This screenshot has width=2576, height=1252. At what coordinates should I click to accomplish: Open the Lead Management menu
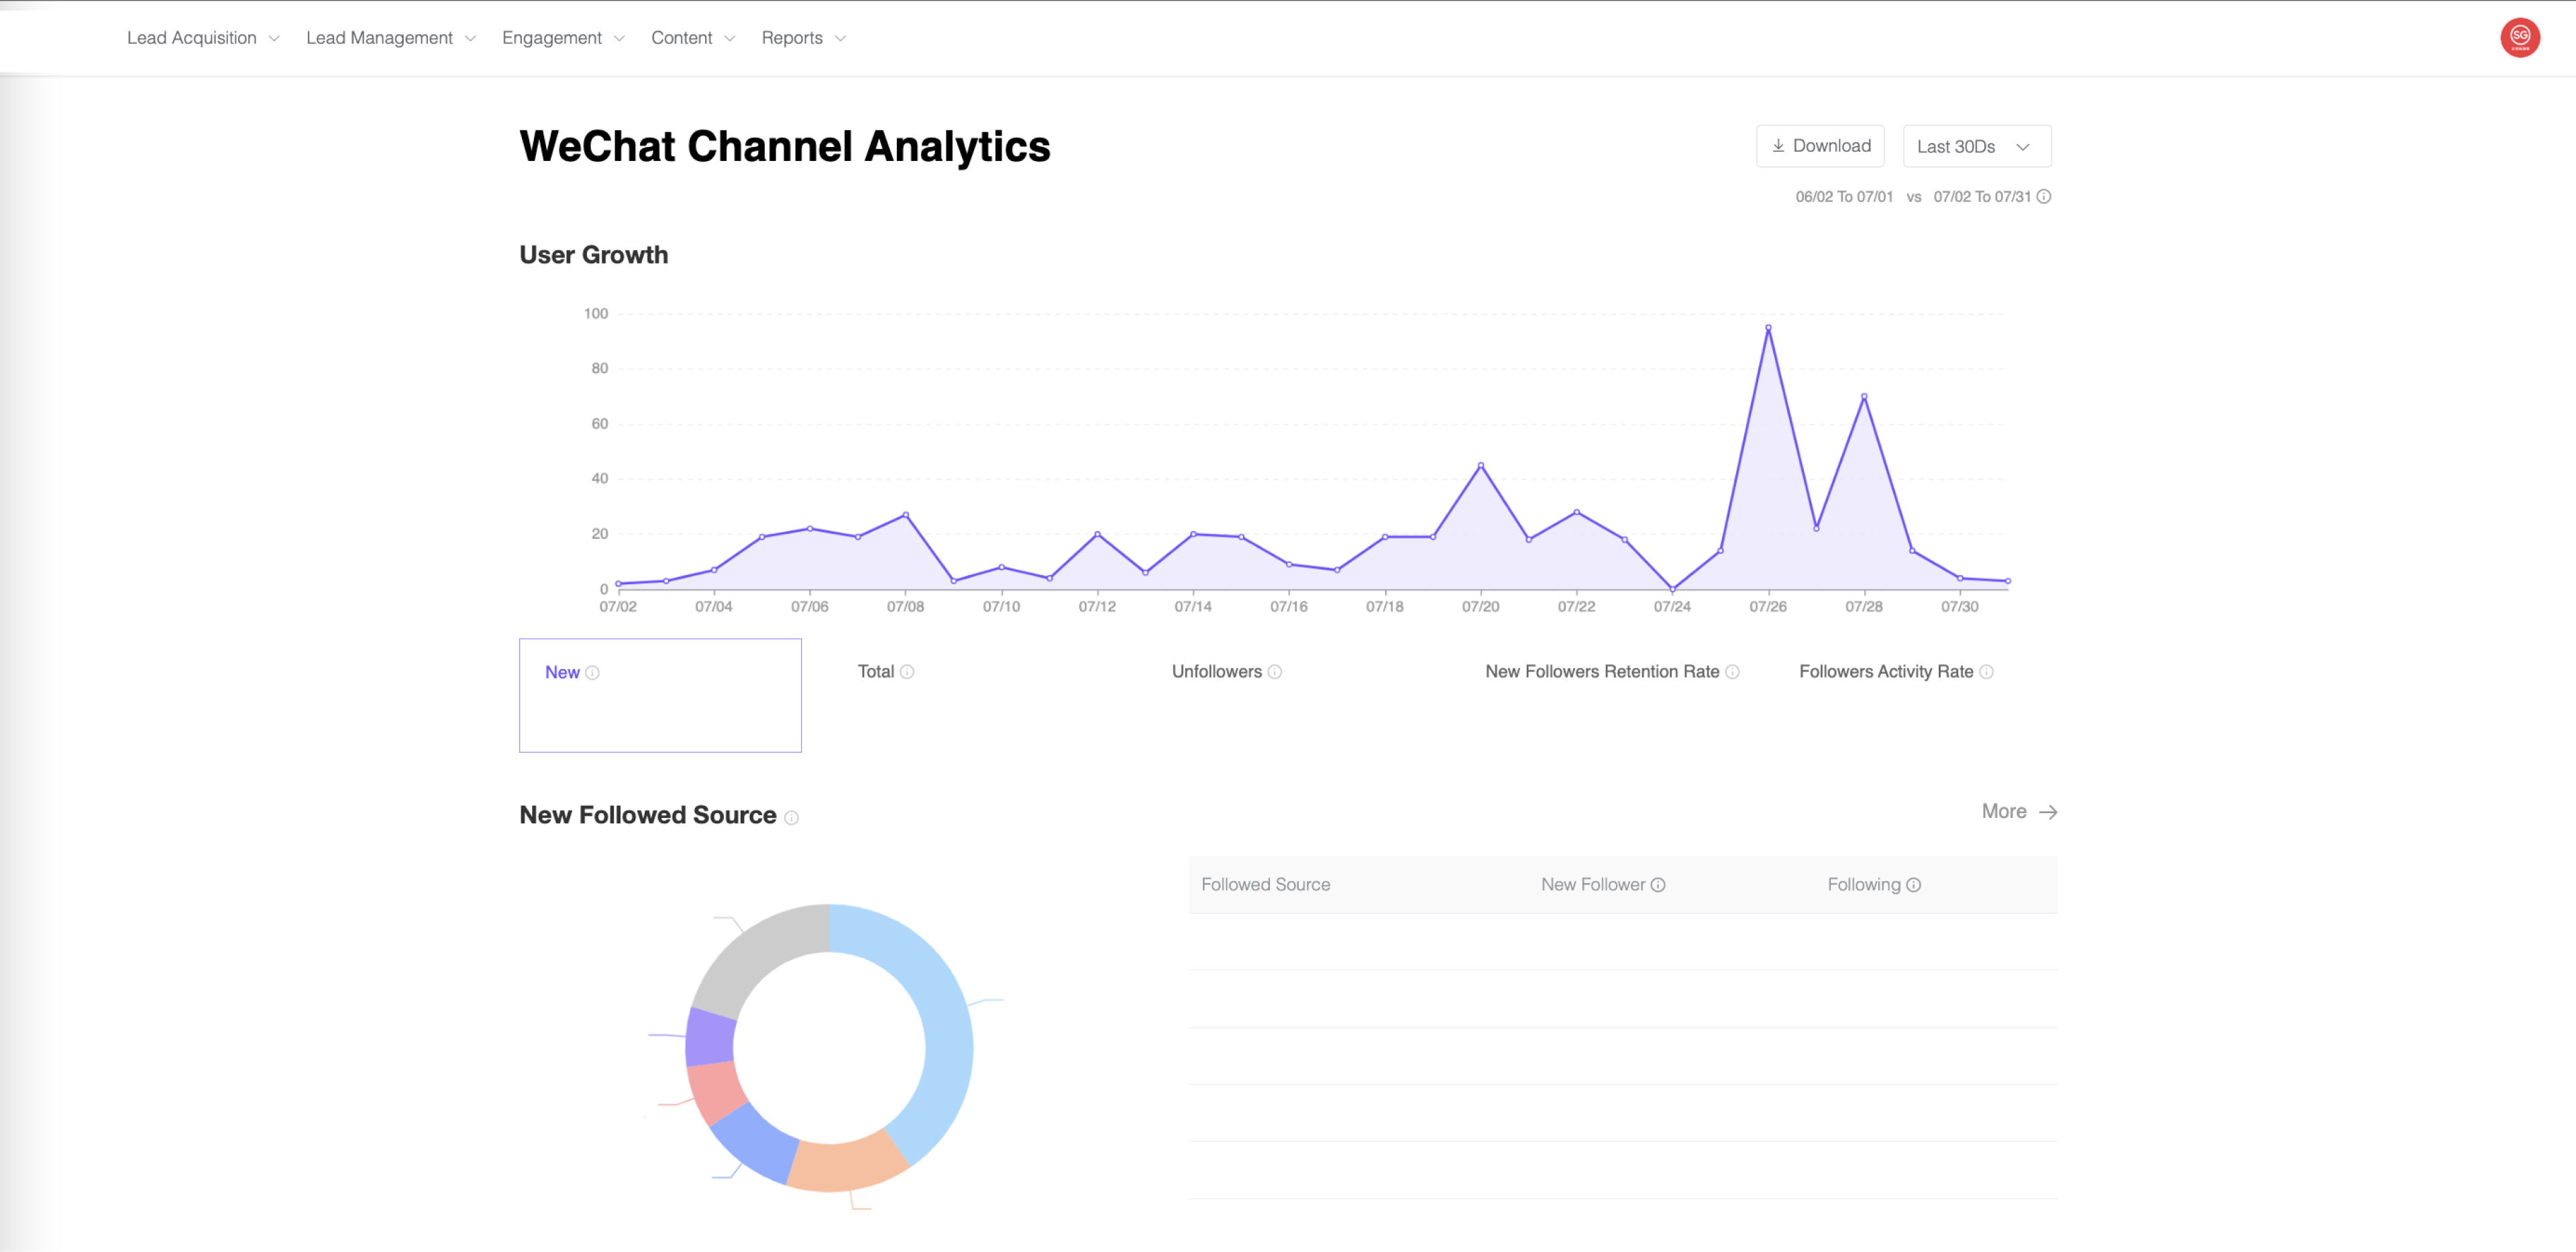click(379, 38)
